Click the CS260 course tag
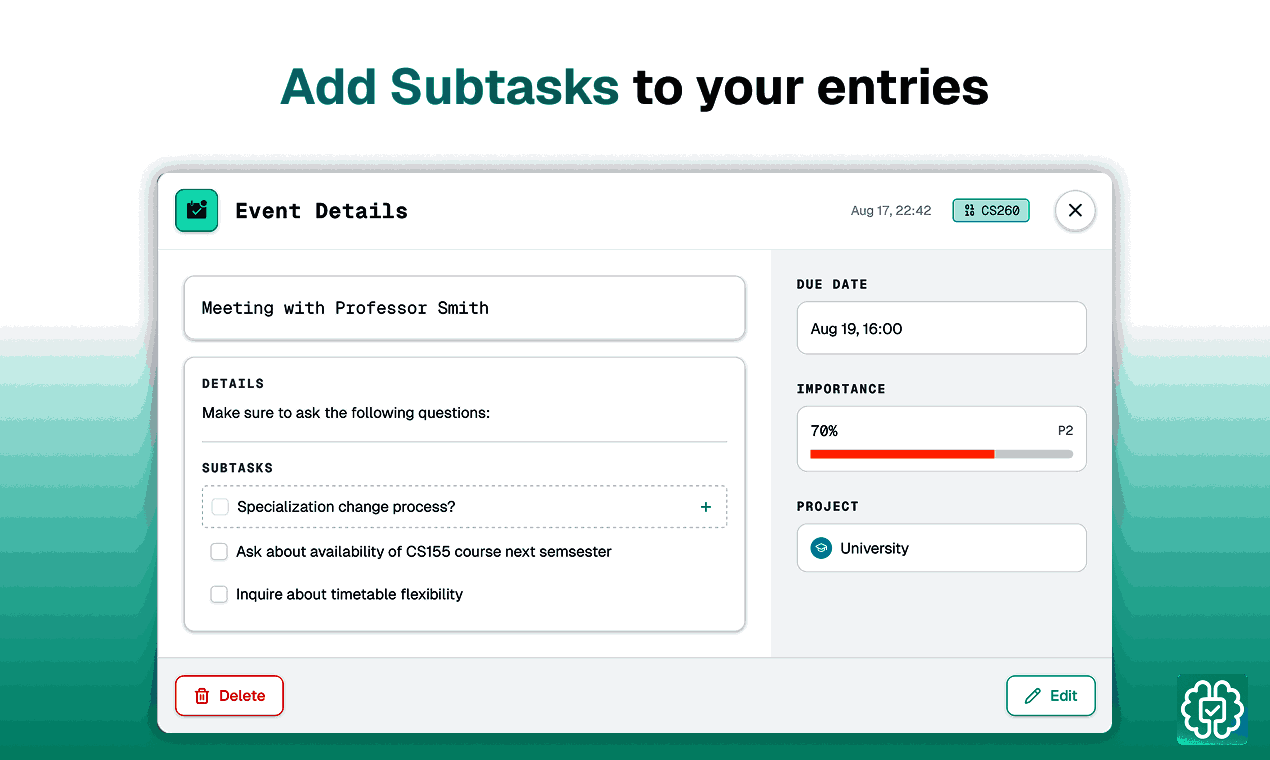Screen dimensions: 1270x760 (991, 211)
